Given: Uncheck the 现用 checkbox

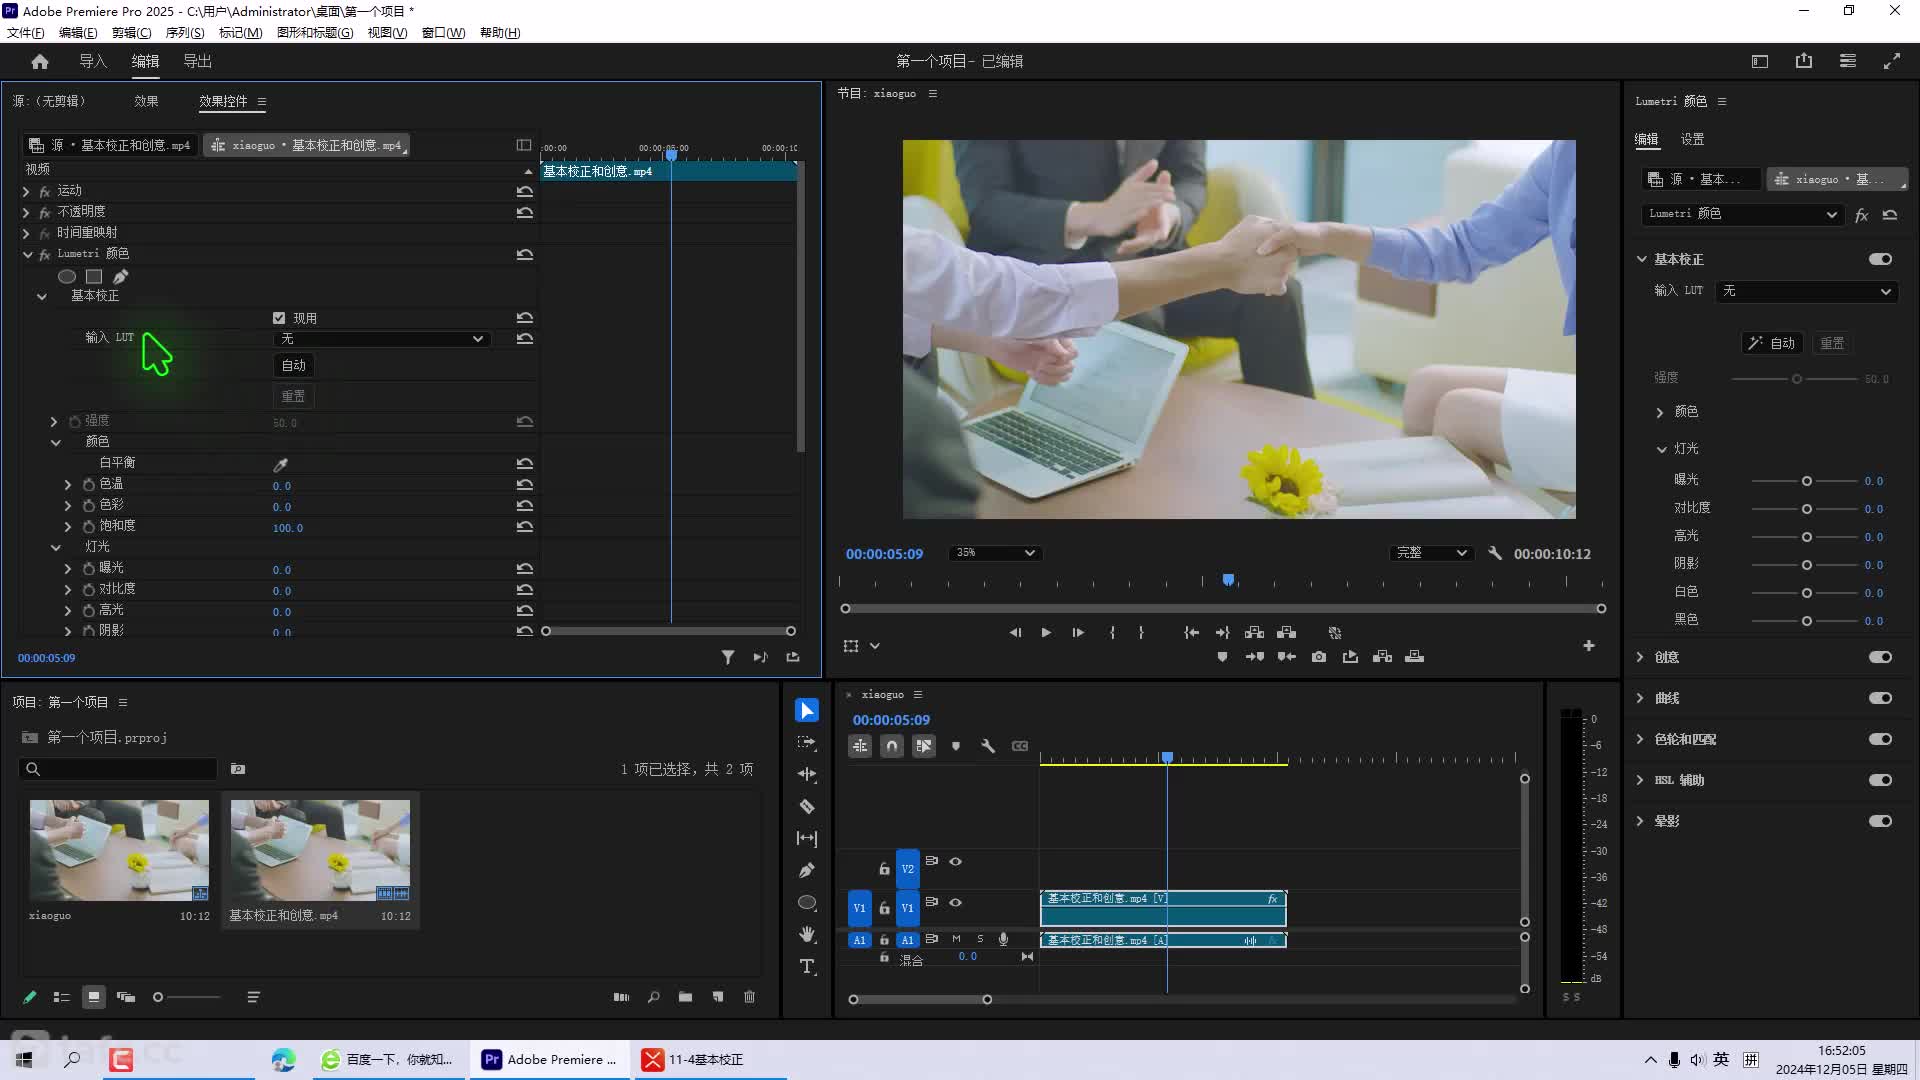Looking at the screenshot, I should point(279,318).
